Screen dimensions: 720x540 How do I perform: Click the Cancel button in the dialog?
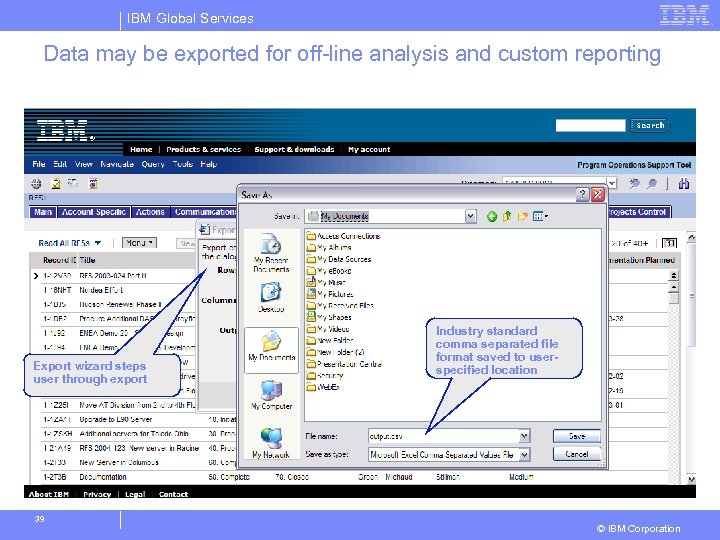pos(577,454)
